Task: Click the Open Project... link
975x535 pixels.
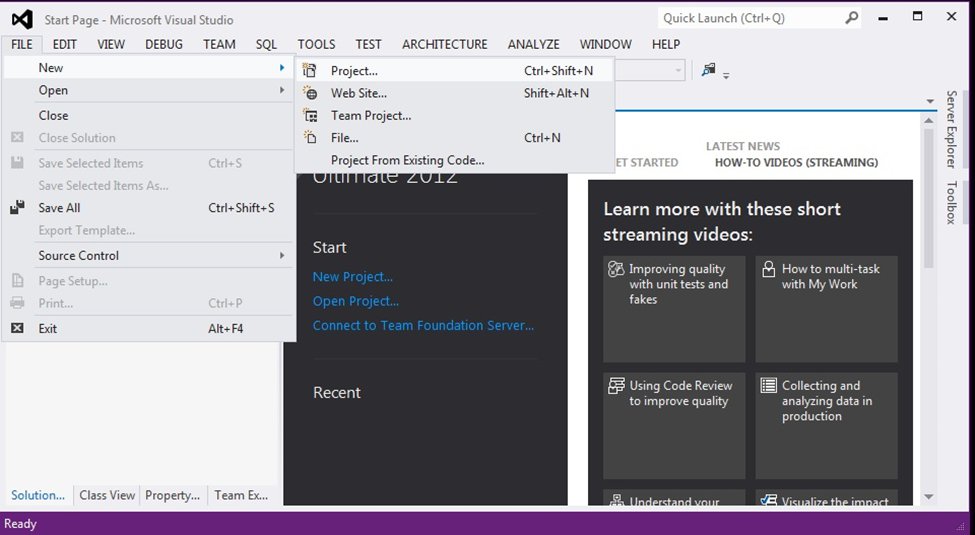Action: (x=356, y=301)
